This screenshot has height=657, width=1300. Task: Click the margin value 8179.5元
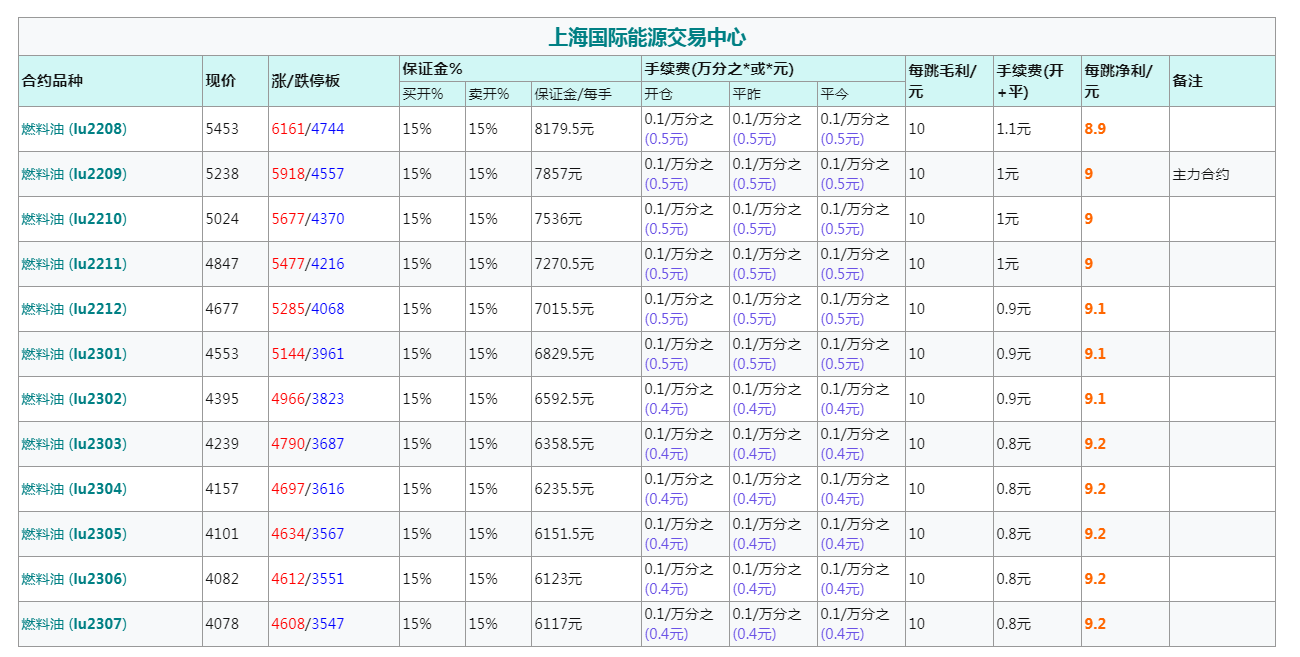[565, 129]
